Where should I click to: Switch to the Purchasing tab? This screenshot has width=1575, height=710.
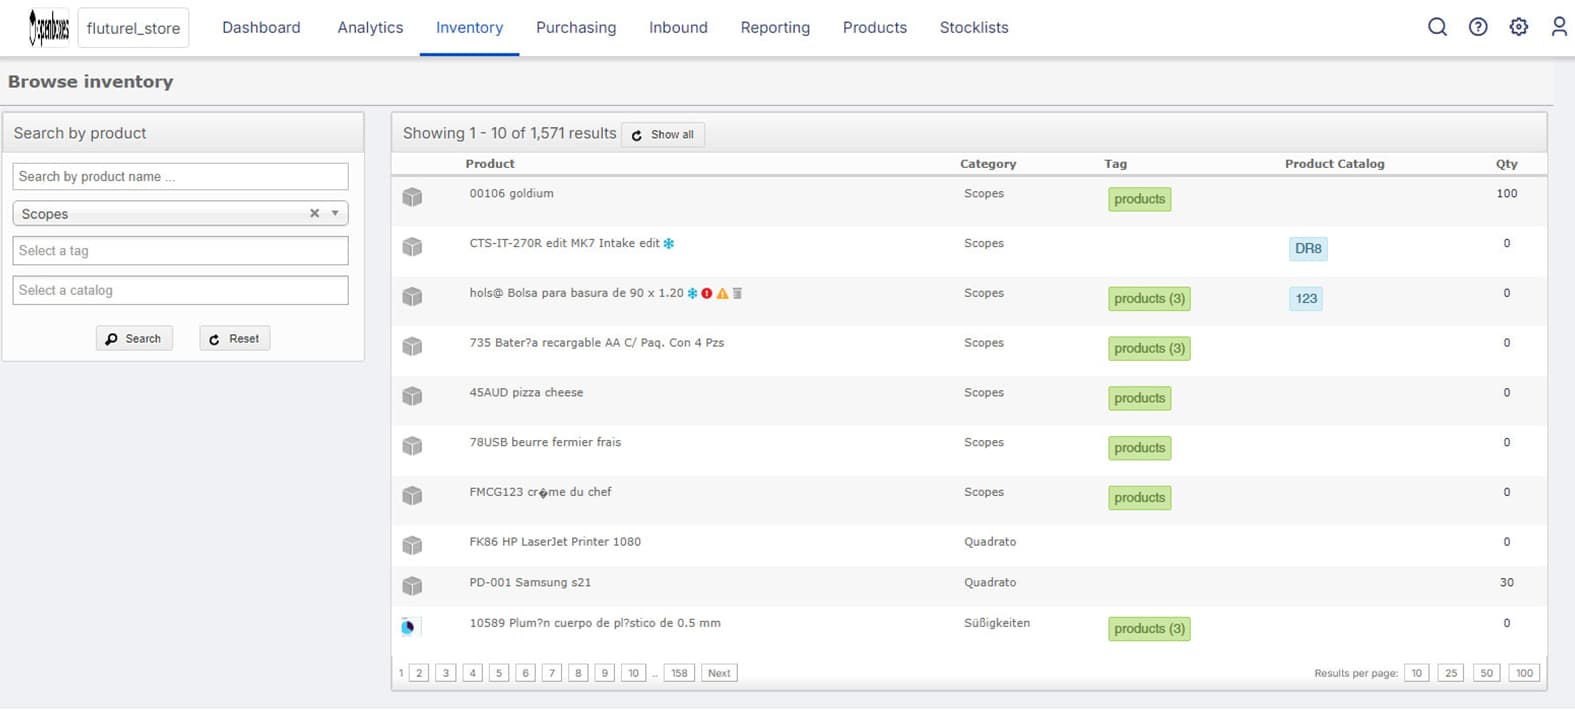tap(576, 28)
